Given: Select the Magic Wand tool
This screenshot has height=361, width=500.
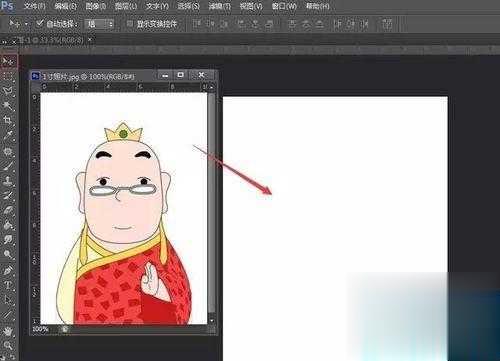Looking at the screenshot, I should (x=8, y=106).
